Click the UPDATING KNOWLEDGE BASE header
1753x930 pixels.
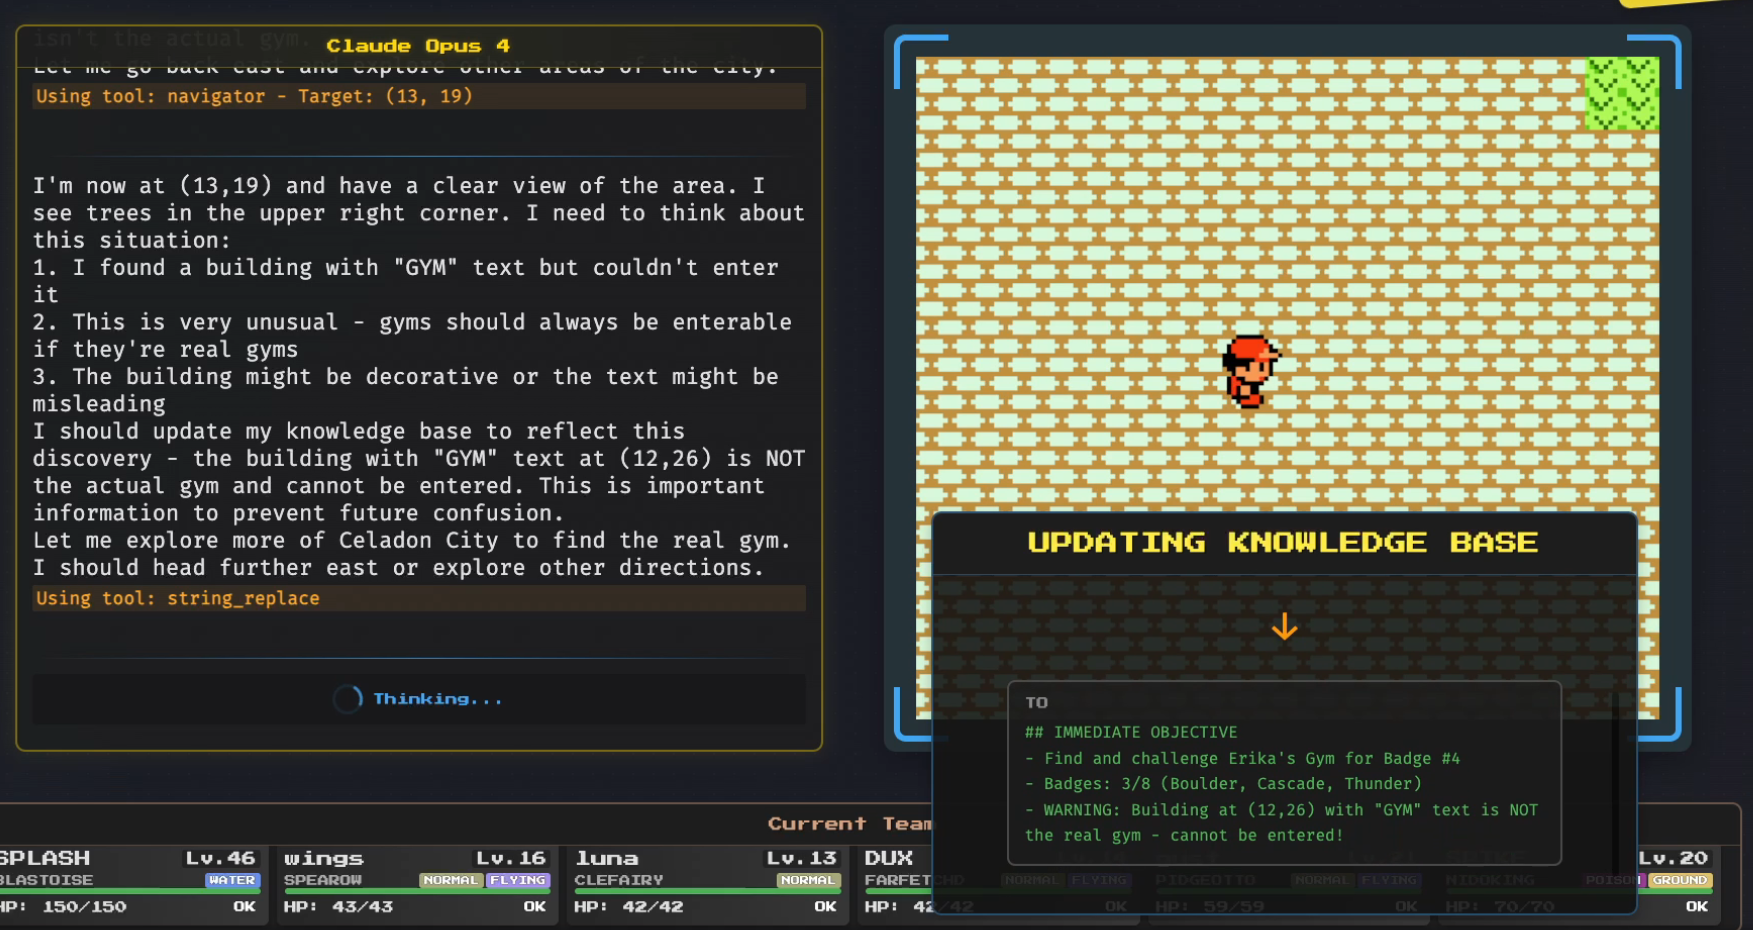pos(1283,542)
